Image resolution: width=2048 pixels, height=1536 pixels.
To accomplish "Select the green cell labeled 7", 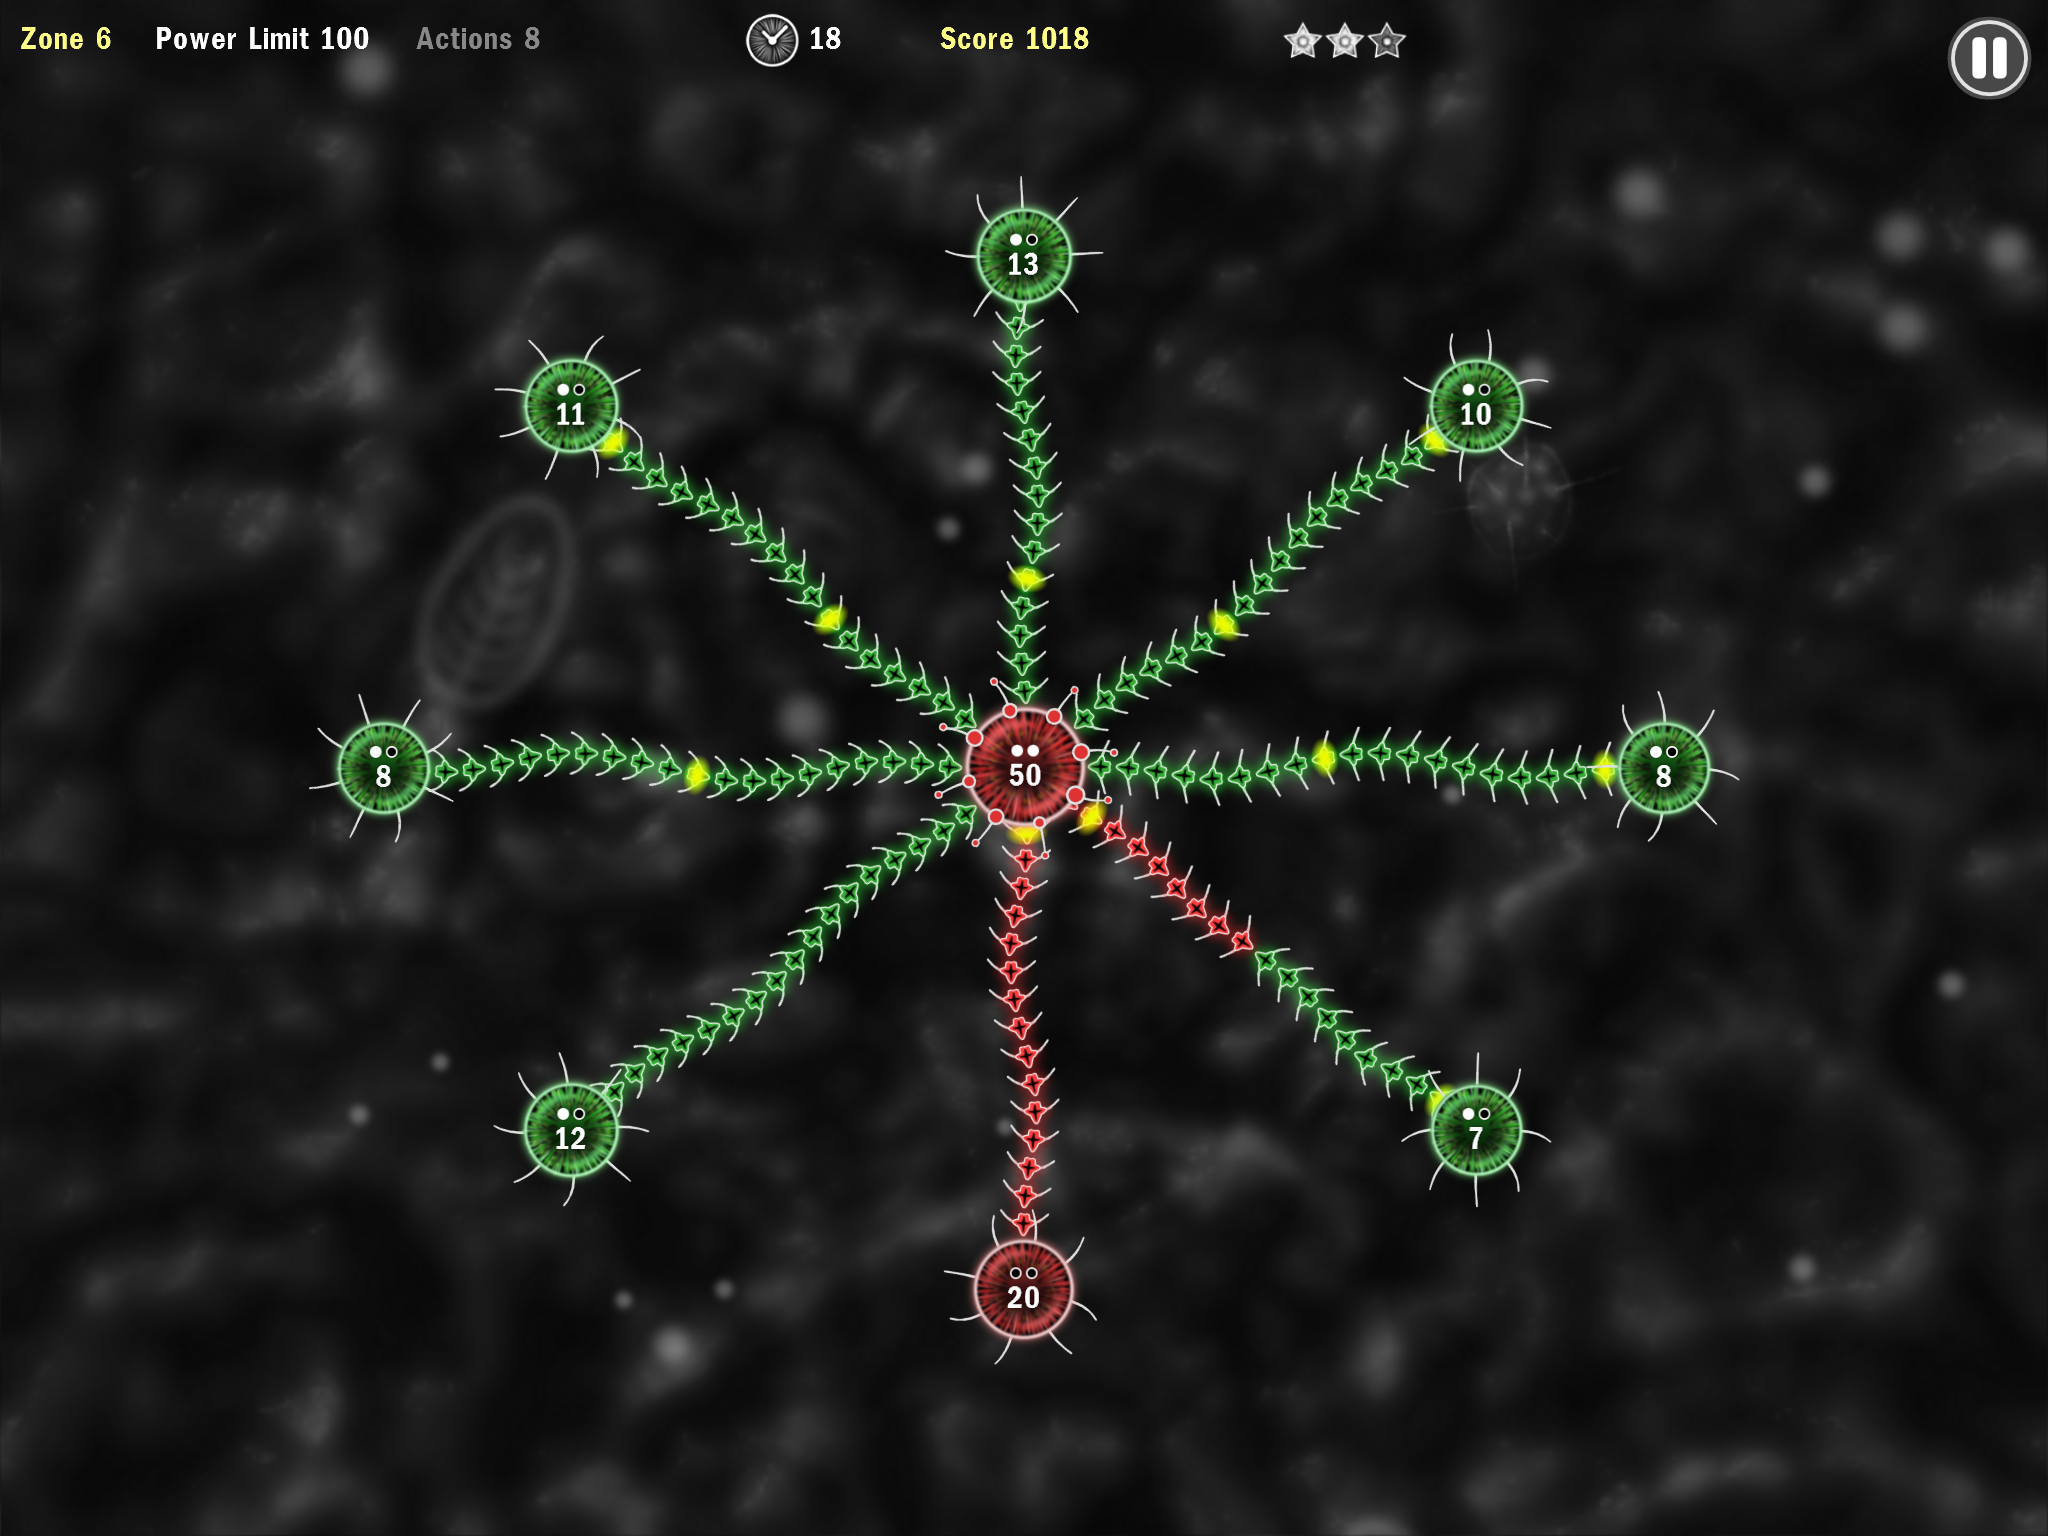I will pos(1476,1130).
